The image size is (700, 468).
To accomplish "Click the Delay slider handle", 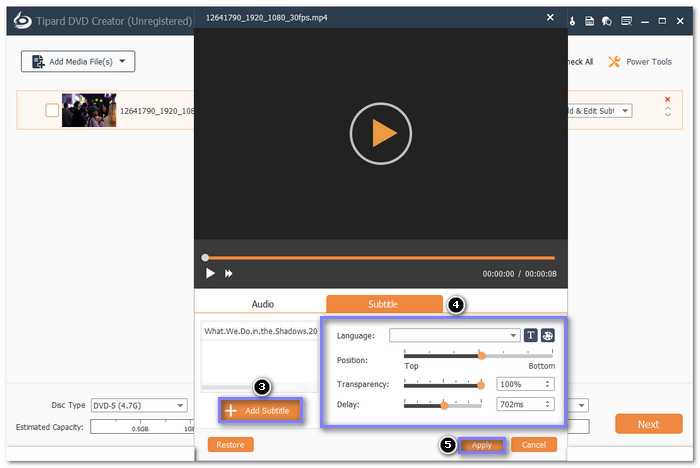I will coord(444,405).
